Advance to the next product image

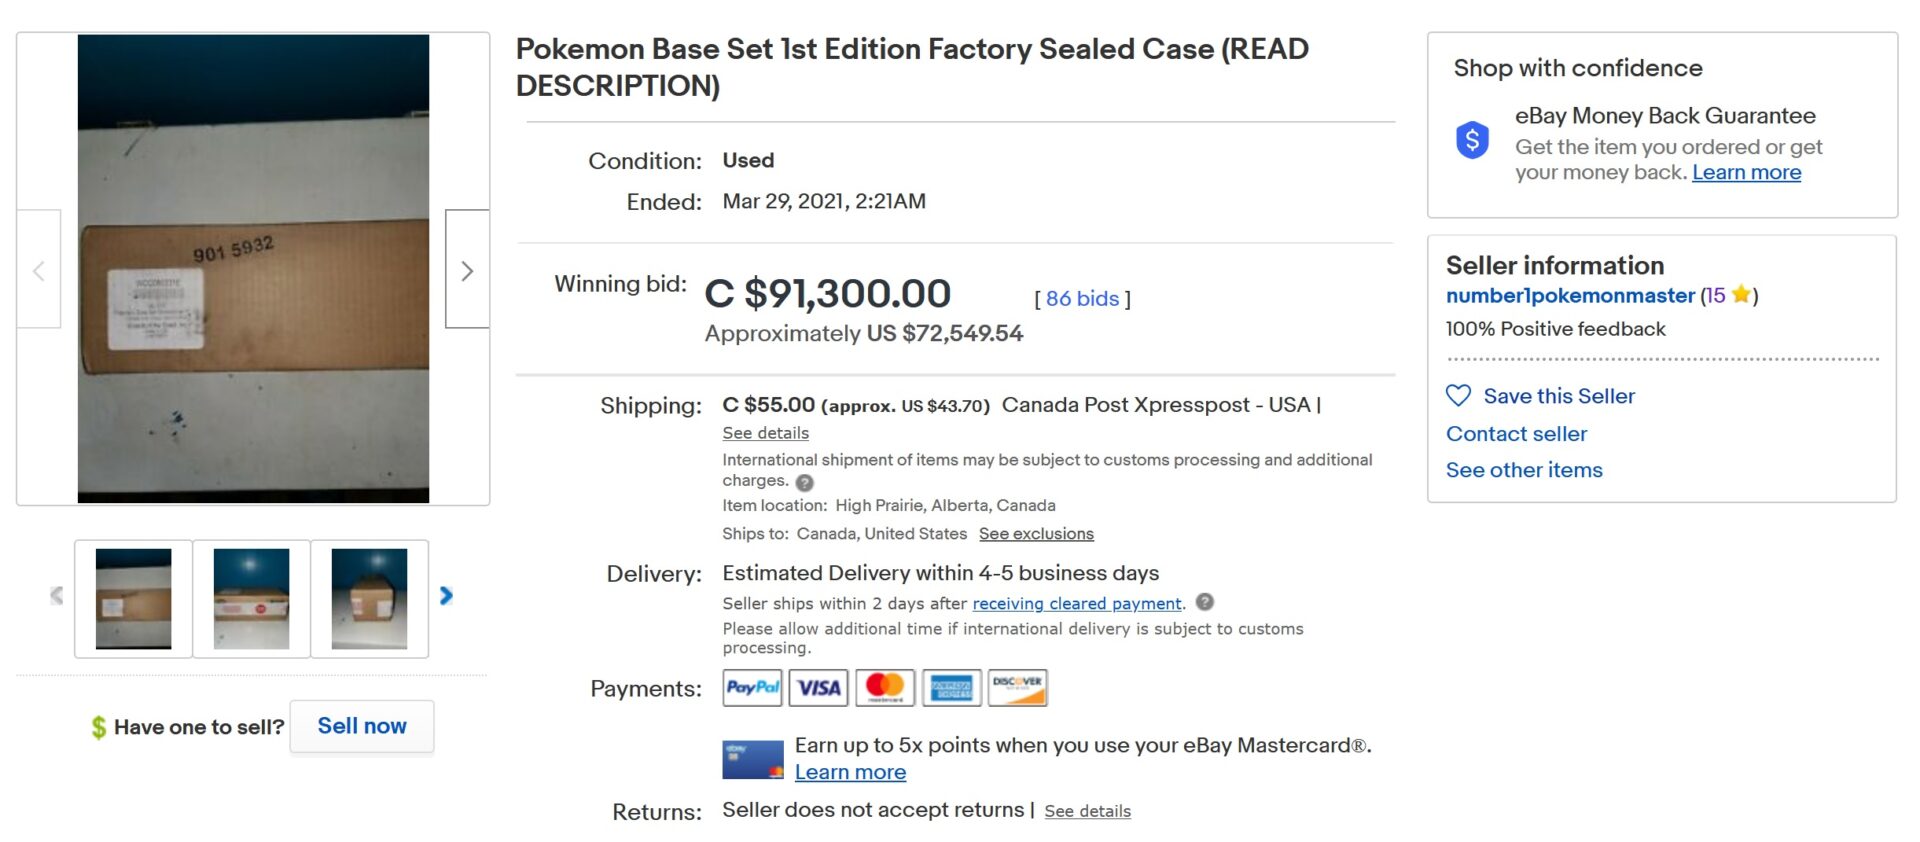[x=466, y=270]
